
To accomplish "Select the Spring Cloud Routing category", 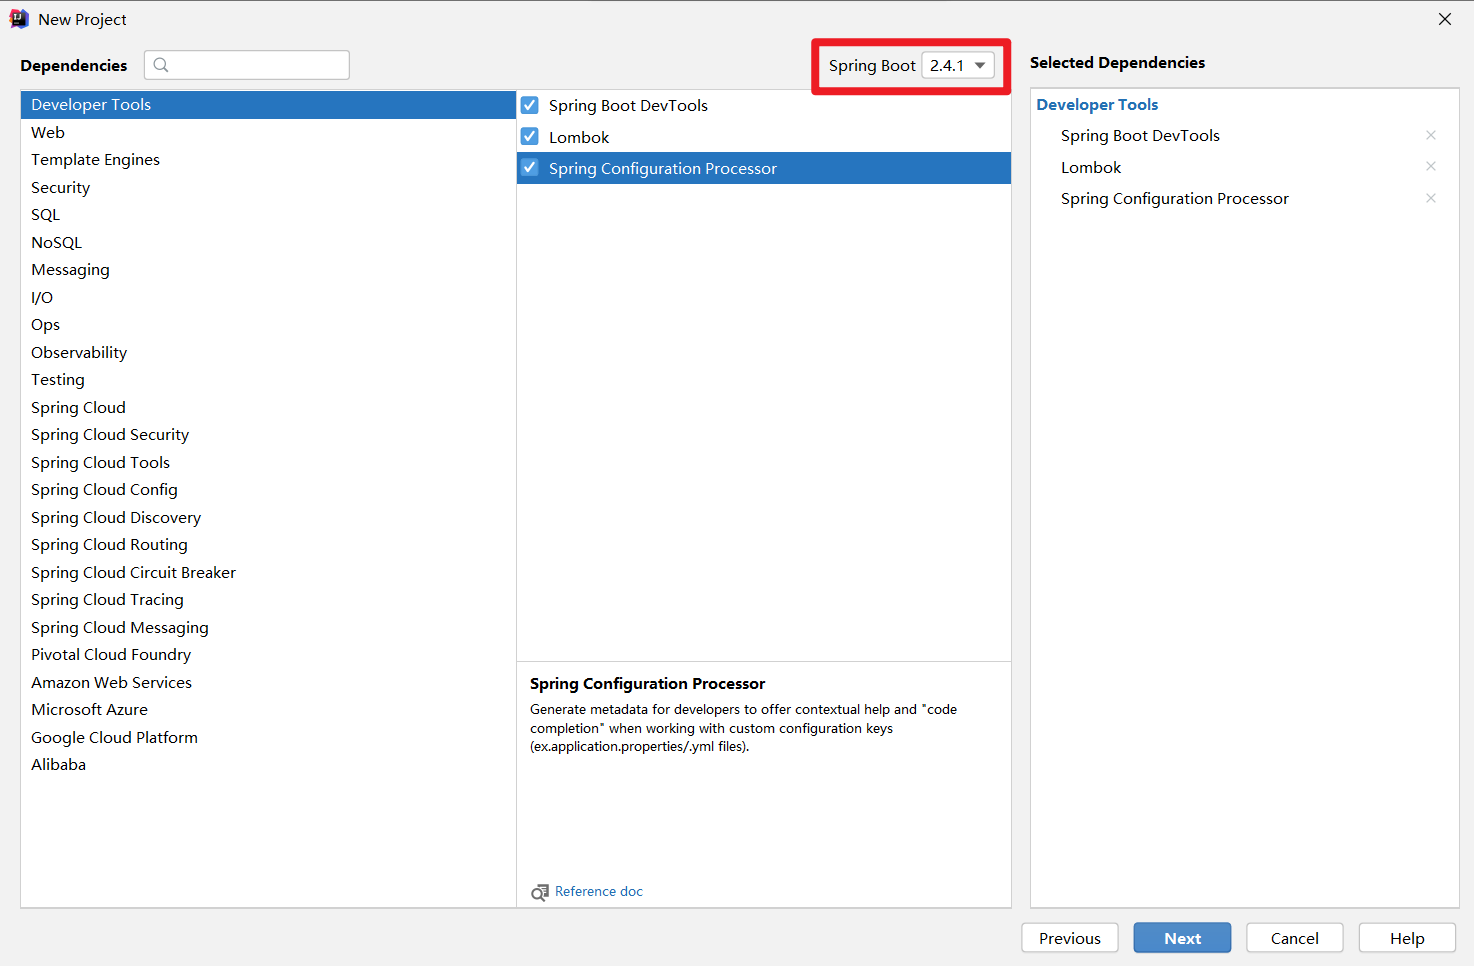I will click(268, 545).
